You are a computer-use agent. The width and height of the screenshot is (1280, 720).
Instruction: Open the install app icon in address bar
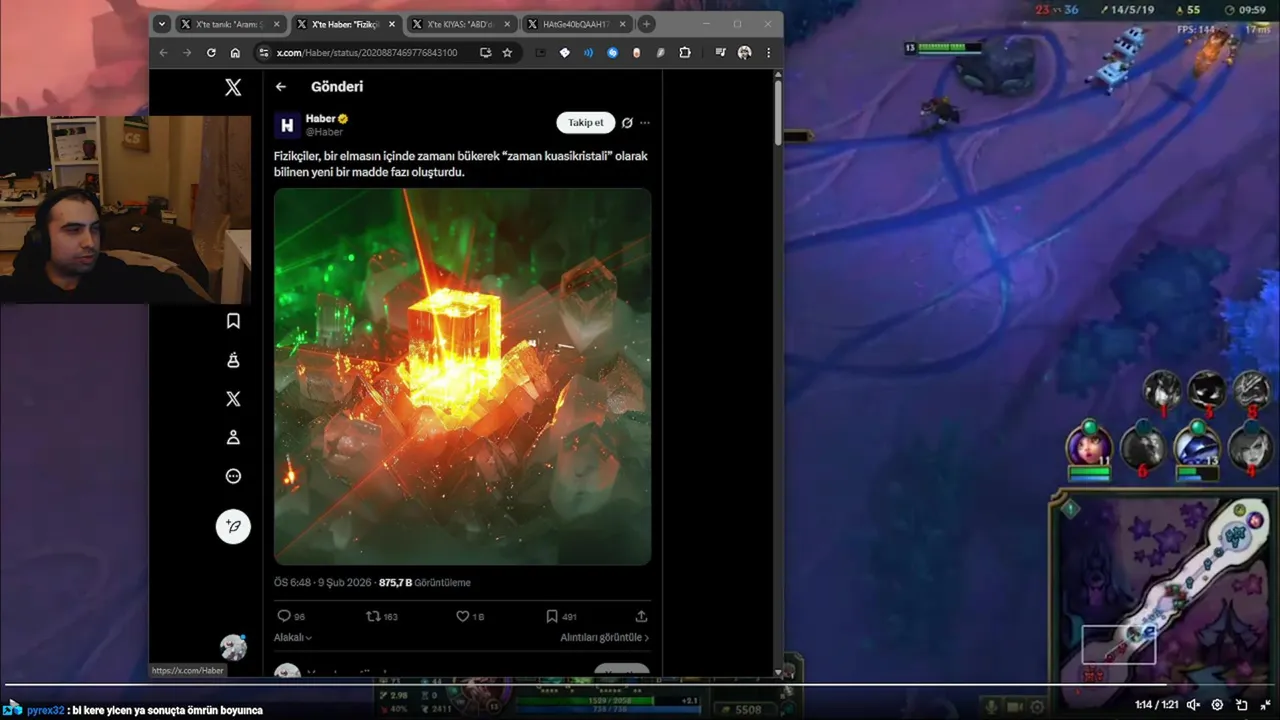point(485,53)
